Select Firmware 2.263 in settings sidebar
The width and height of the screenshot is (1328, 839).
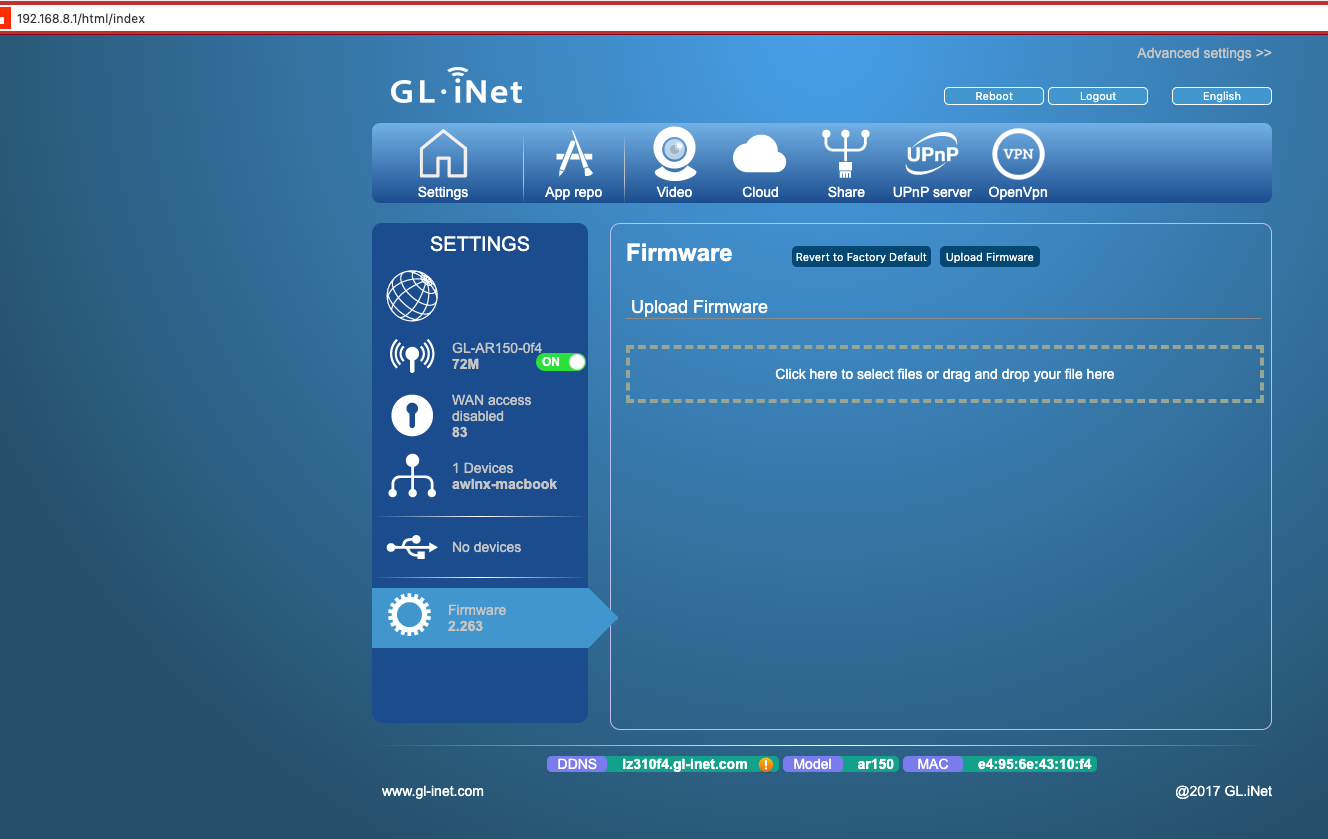pyautogui.click(x=480, y=618)
